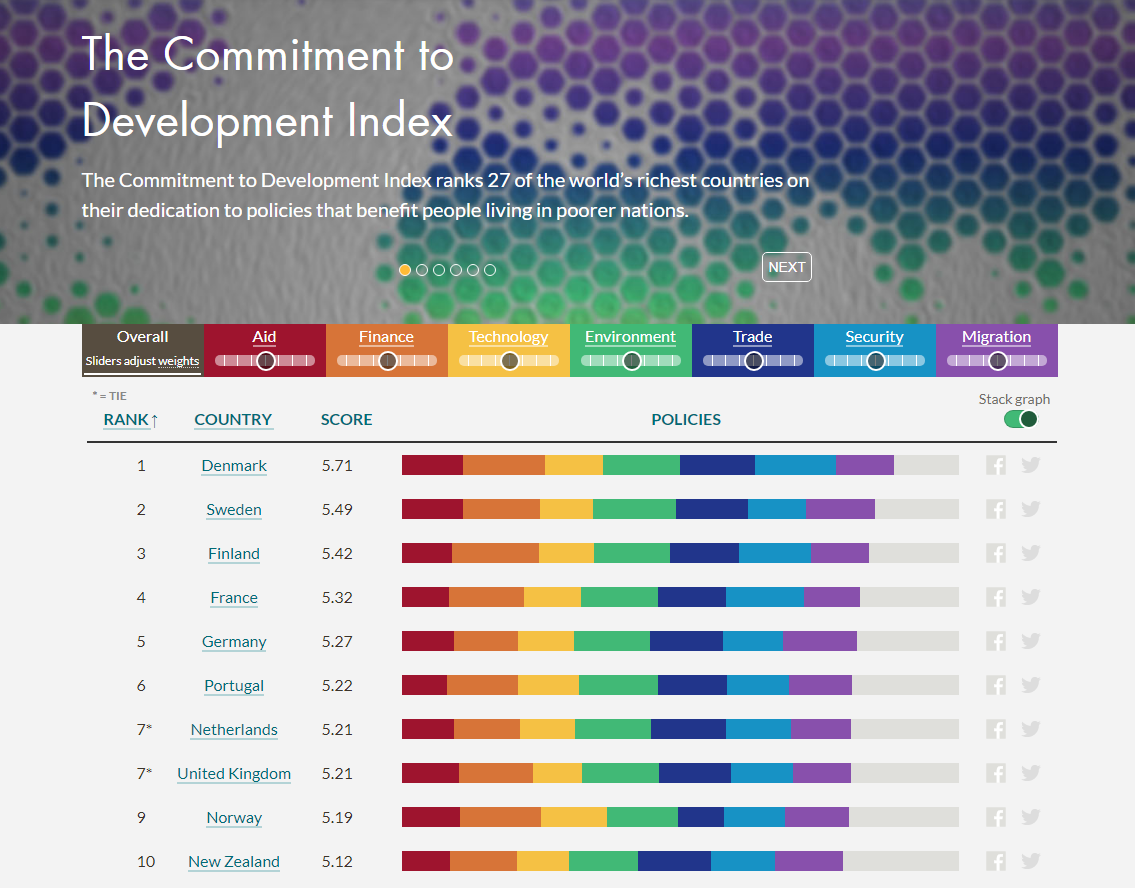Adjust the Aid weight slider
Viewport: 1135px width, 888px height.
264,358
